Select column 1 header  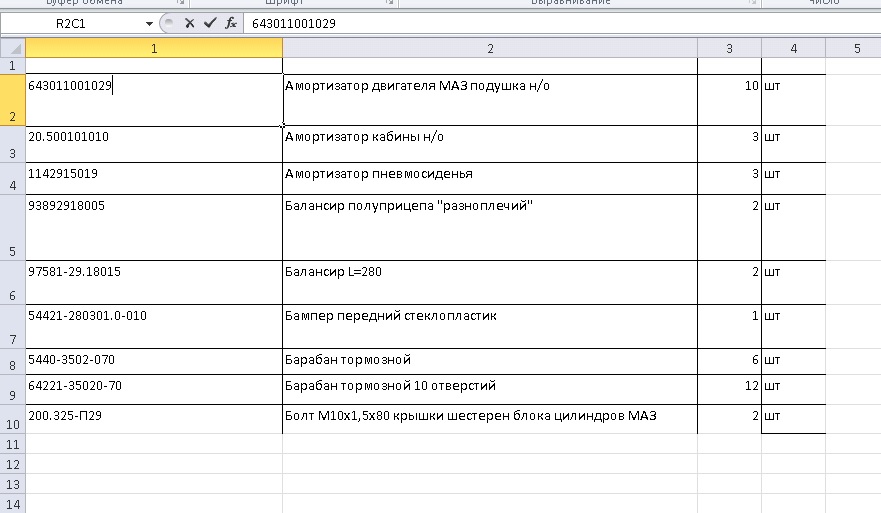tap(154, 48)
